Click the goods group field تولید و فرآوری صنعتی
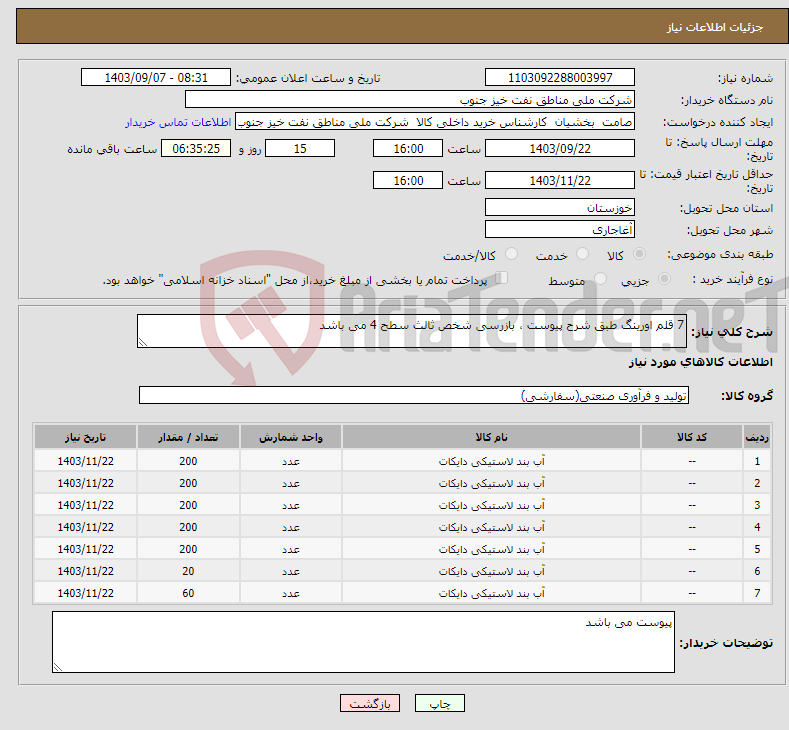 tap(414, 395)
